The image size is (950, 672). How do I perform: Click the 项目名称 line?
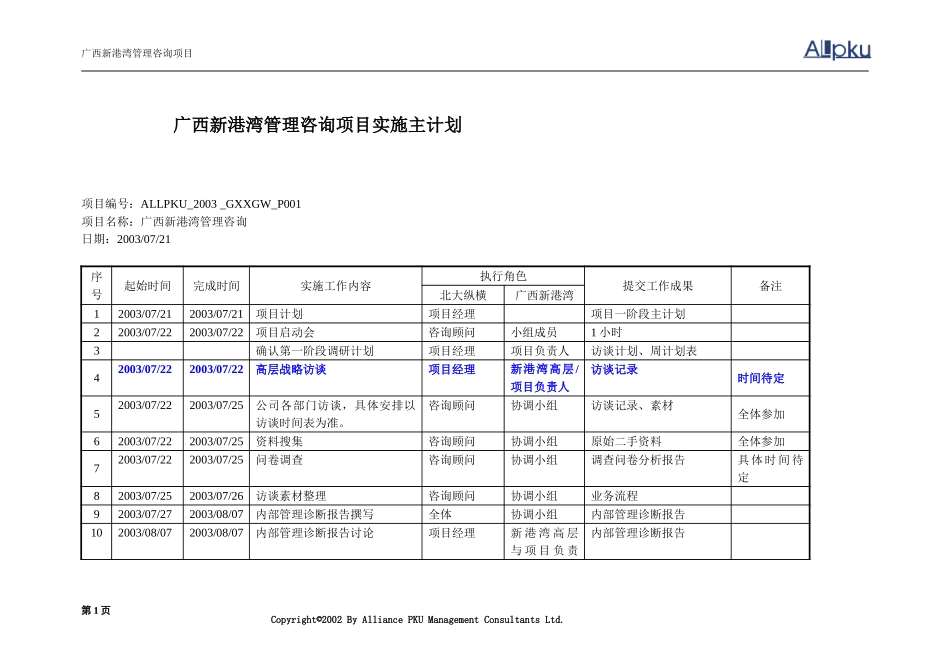coord(164,222)
